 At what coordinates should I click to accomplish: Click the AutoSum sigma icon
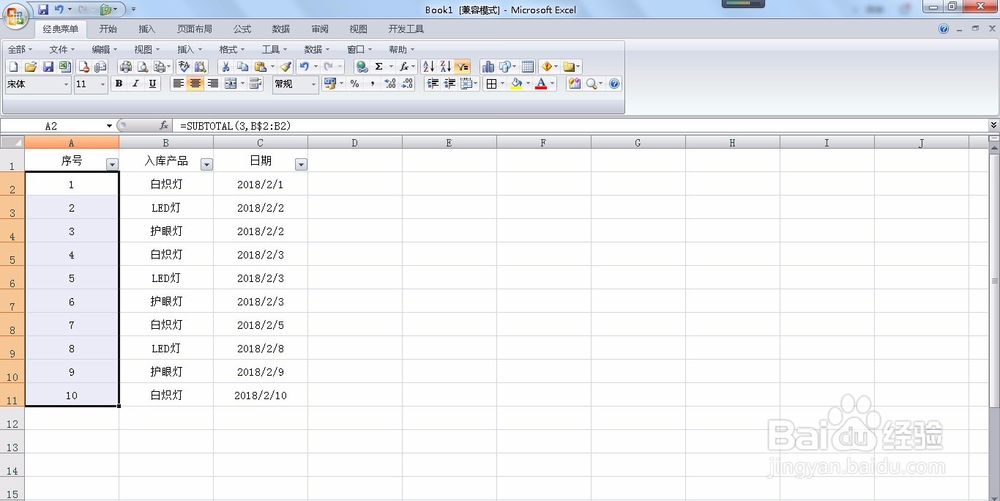[x=379, y=66]
